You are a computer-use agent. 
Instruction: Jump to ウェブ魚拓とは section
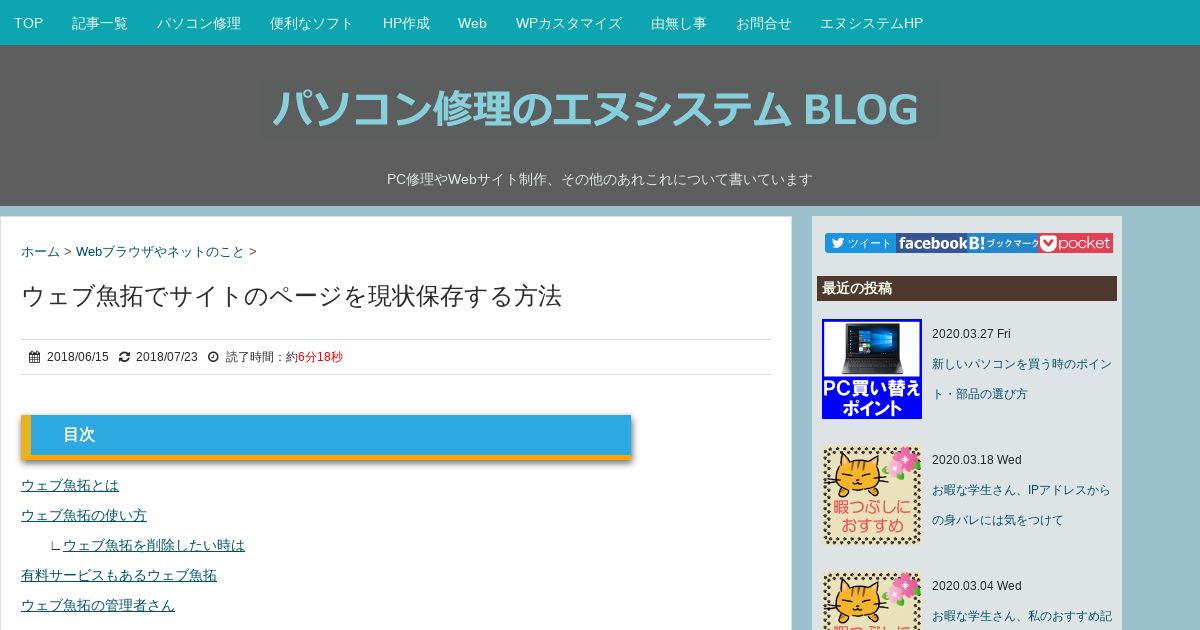pos(70,485)
